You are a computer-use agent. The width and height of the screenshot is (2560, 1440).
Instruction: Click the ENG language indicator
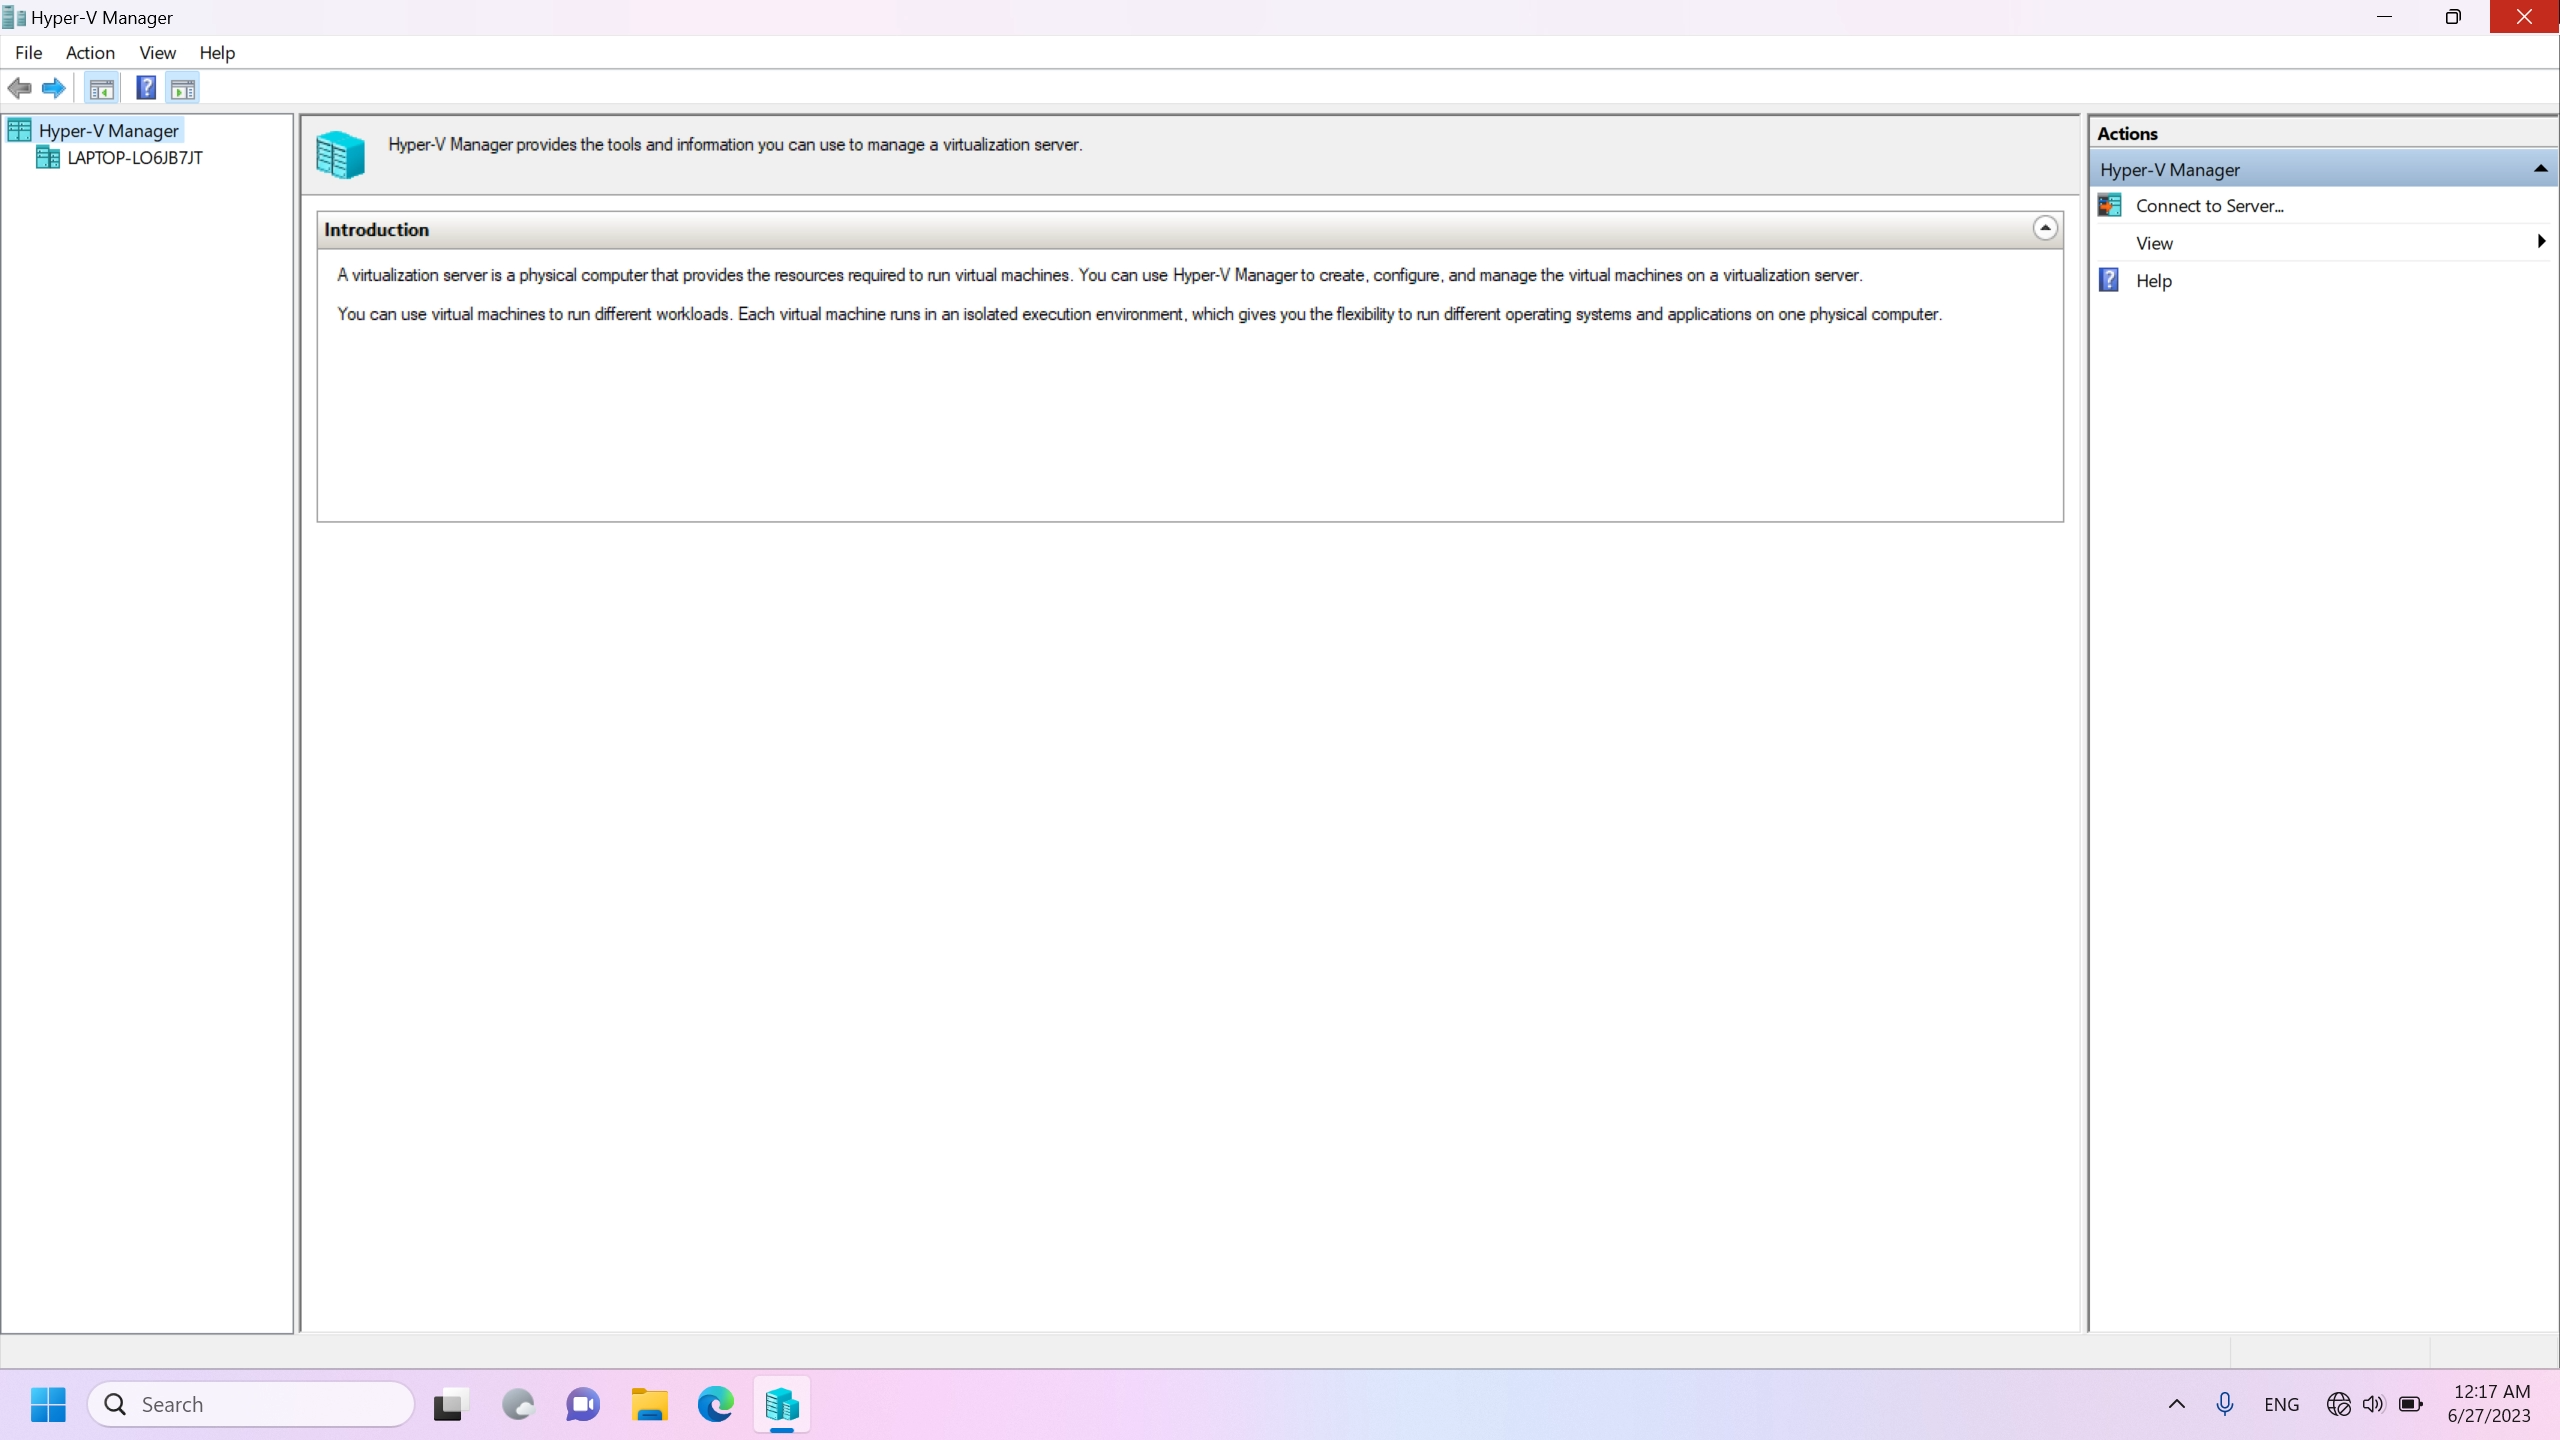point(2281,1404)
